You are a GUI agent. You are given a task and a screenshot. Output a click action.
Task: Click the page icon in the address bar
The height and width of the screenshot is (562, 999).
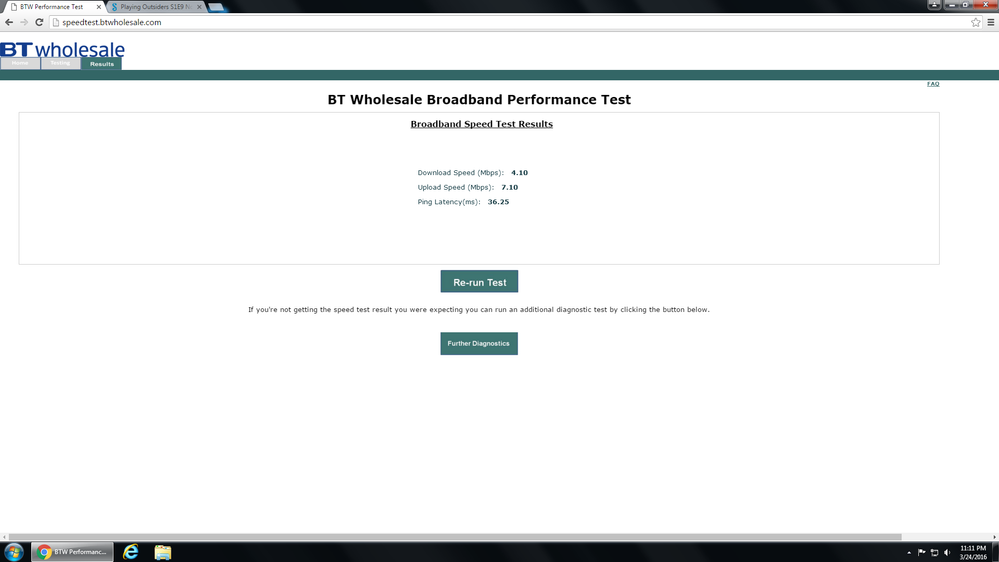[x=55, y=22]
